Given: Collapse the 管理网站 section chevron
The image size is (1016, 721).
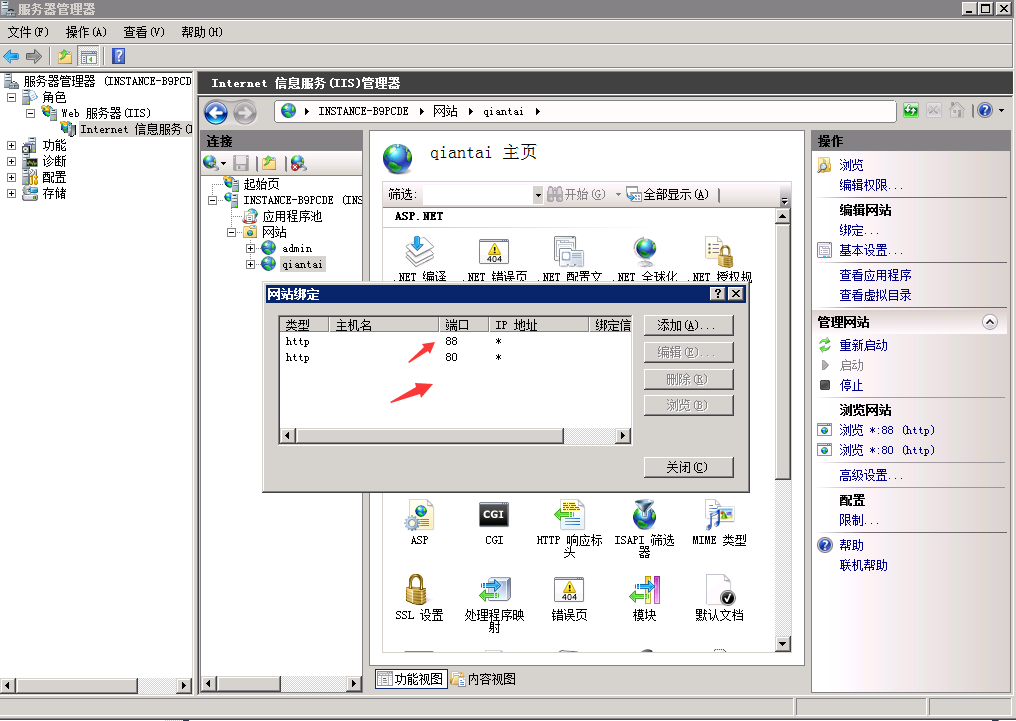Looking at the screenshot, I should coord(990,322).
